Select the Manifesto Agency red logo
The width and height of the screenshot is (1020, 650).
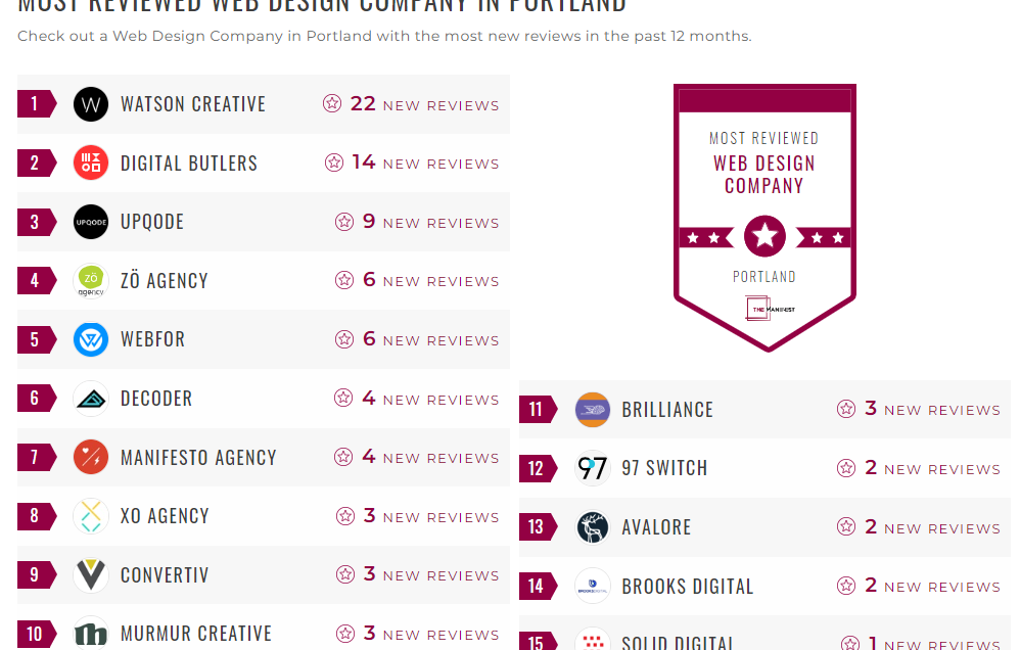(x=91, y=457)
